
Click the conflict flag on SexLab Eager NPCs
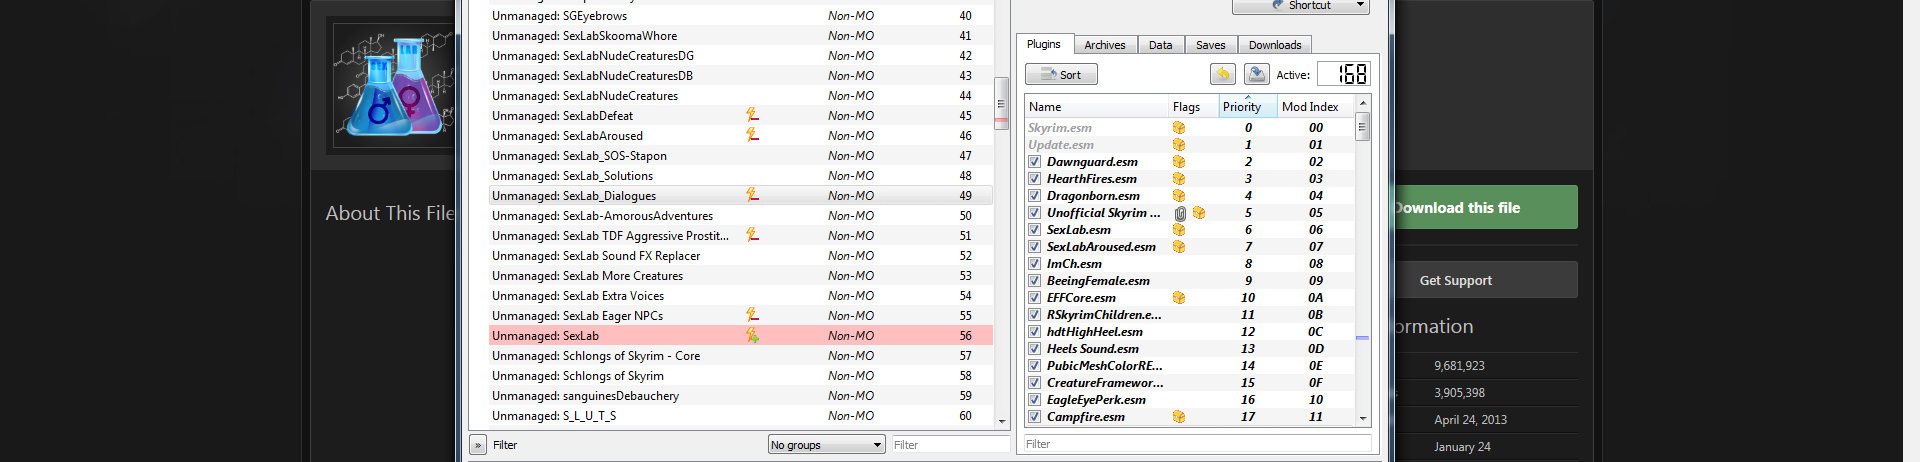click(x=752, y=315)
